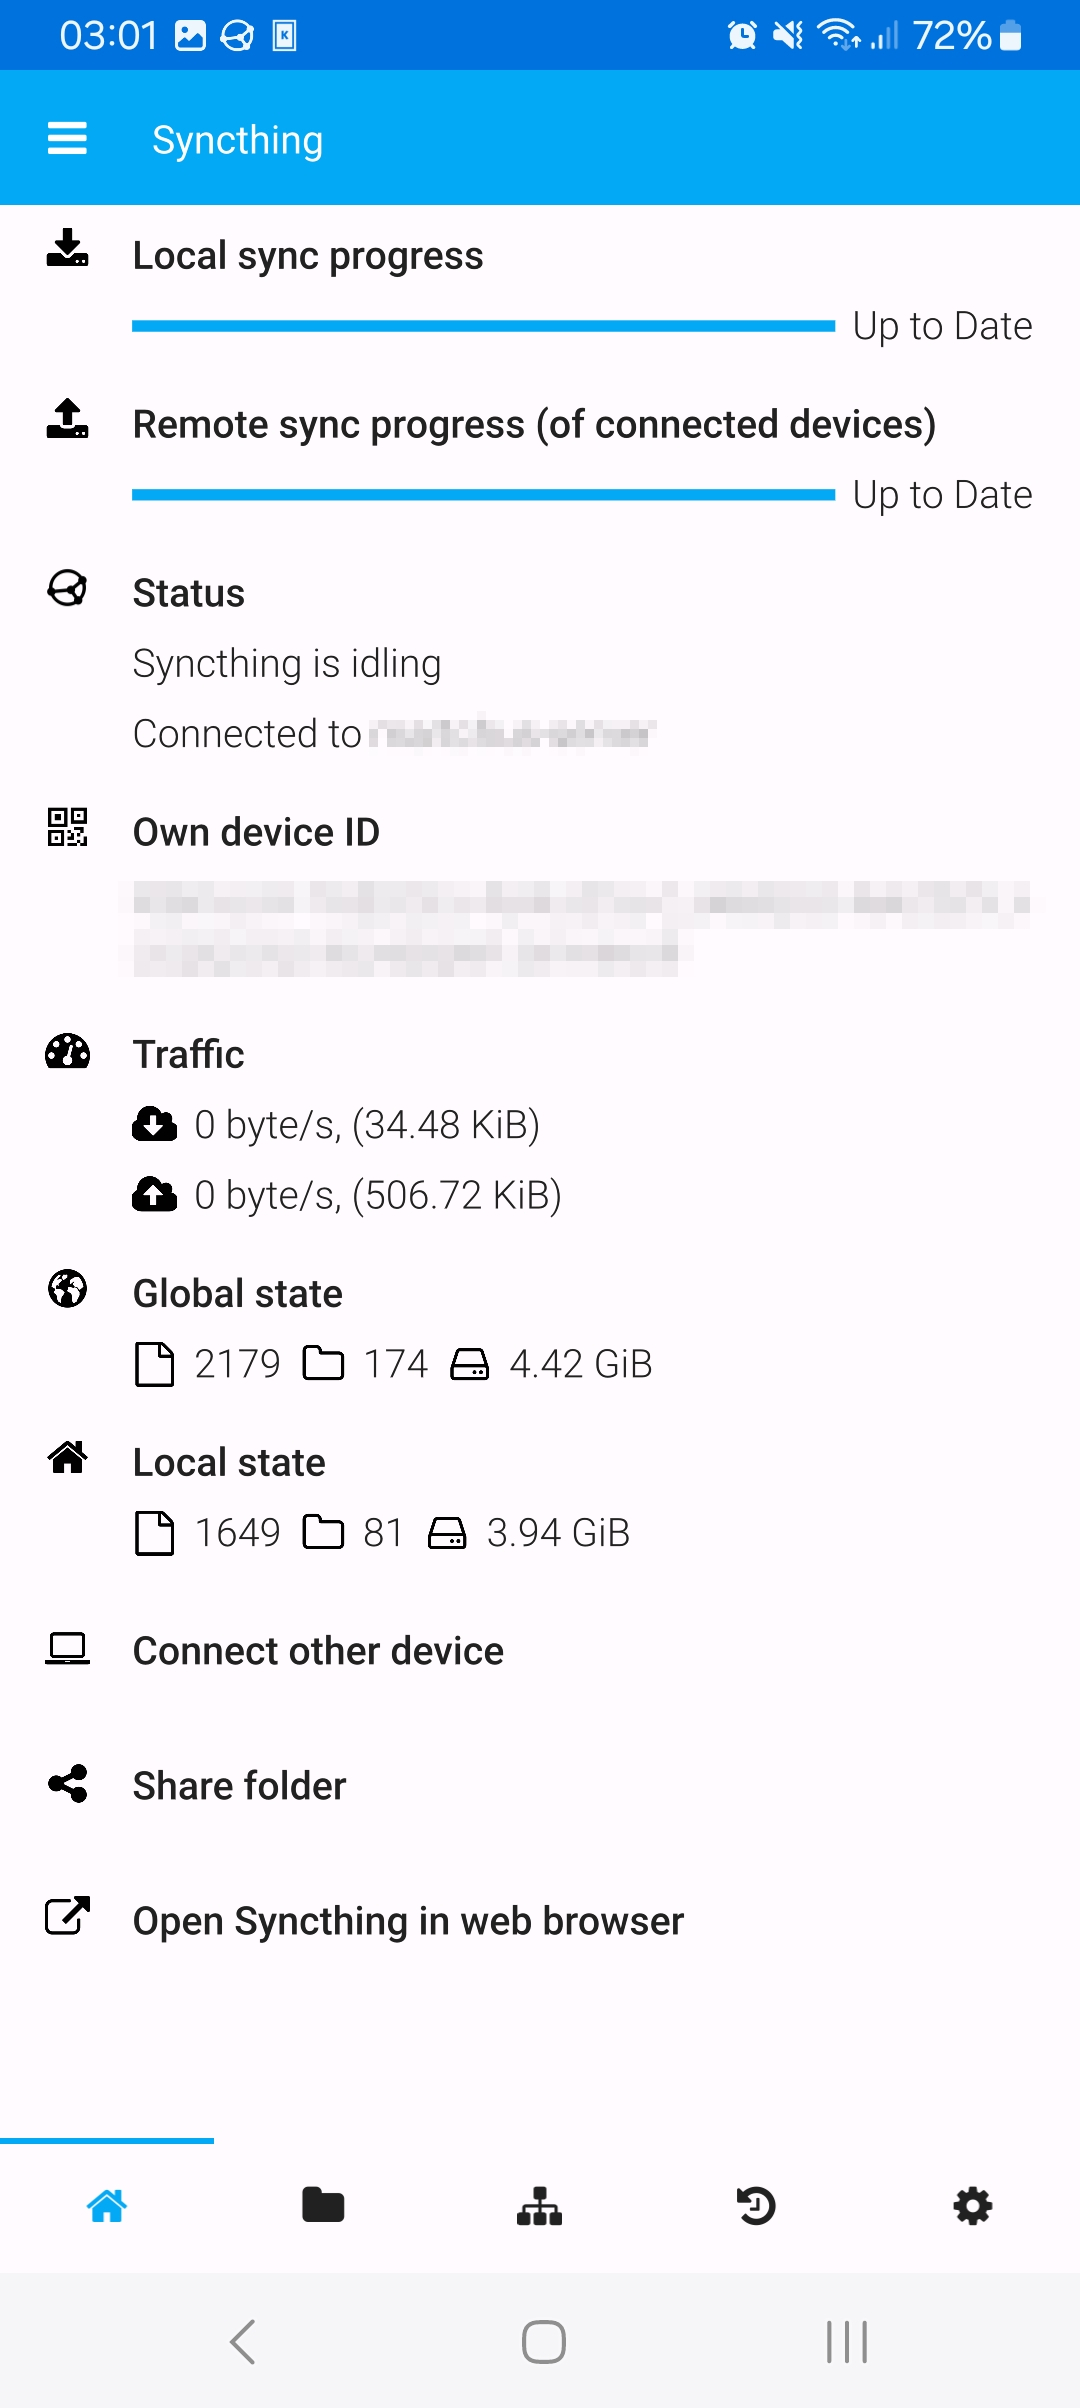Tap the traffic gauge icon
Screen dimensions: 1080x2408
coord(67,1052)
